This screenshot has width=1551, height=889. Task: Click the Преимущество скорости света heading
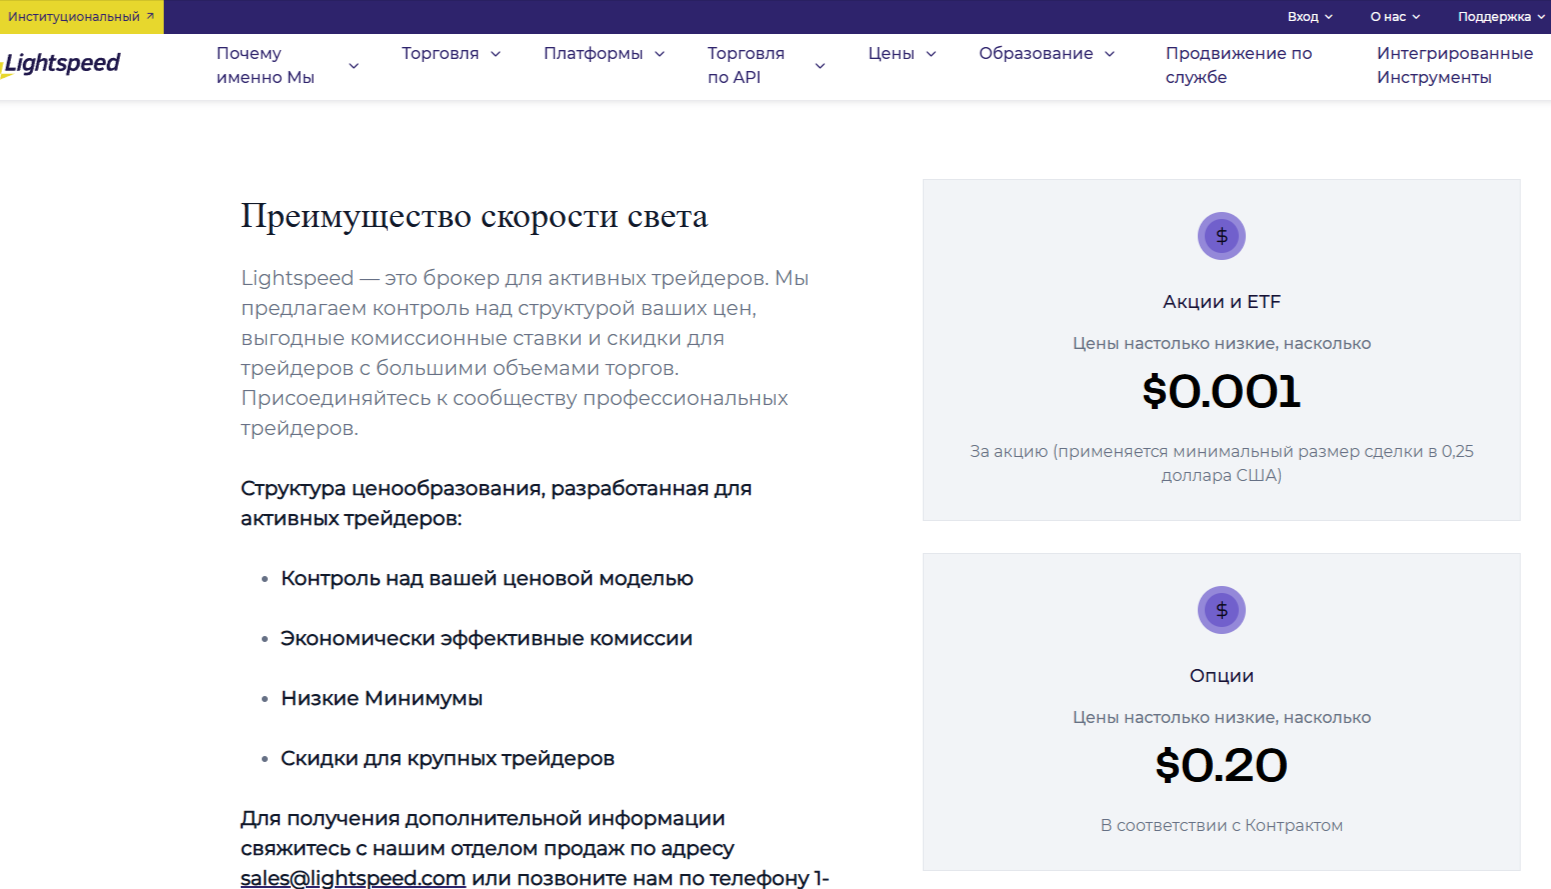click(474, 216)
